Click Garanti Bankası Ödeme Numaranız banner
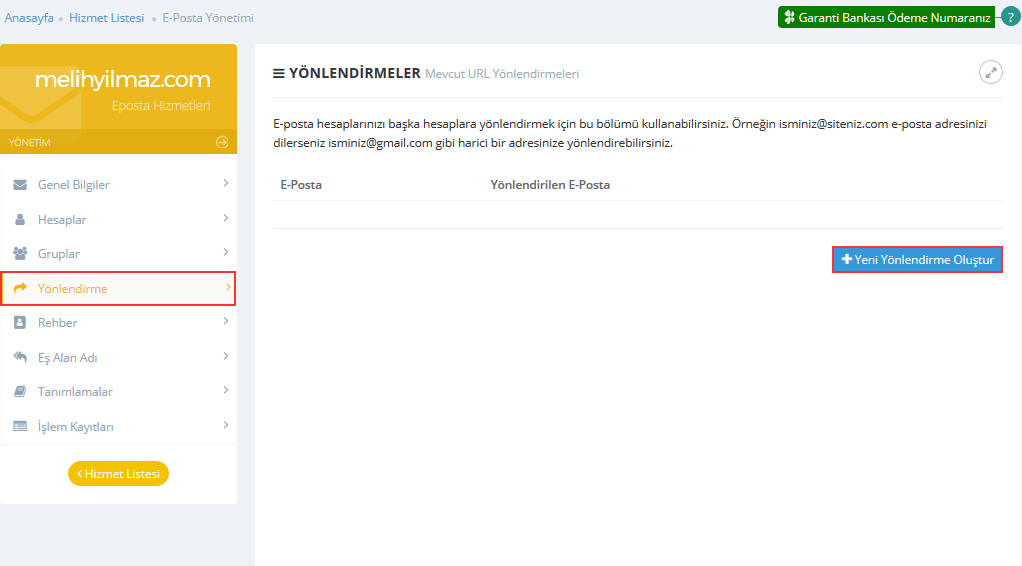 click(886, 17)
